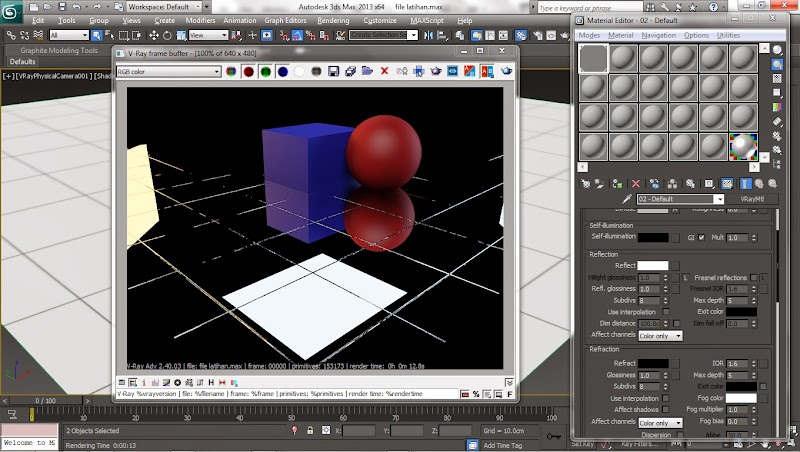Viewport: 800px width, 452px height.
Task: Click the Select Object arrow tool
Action: tap(96, 35)
